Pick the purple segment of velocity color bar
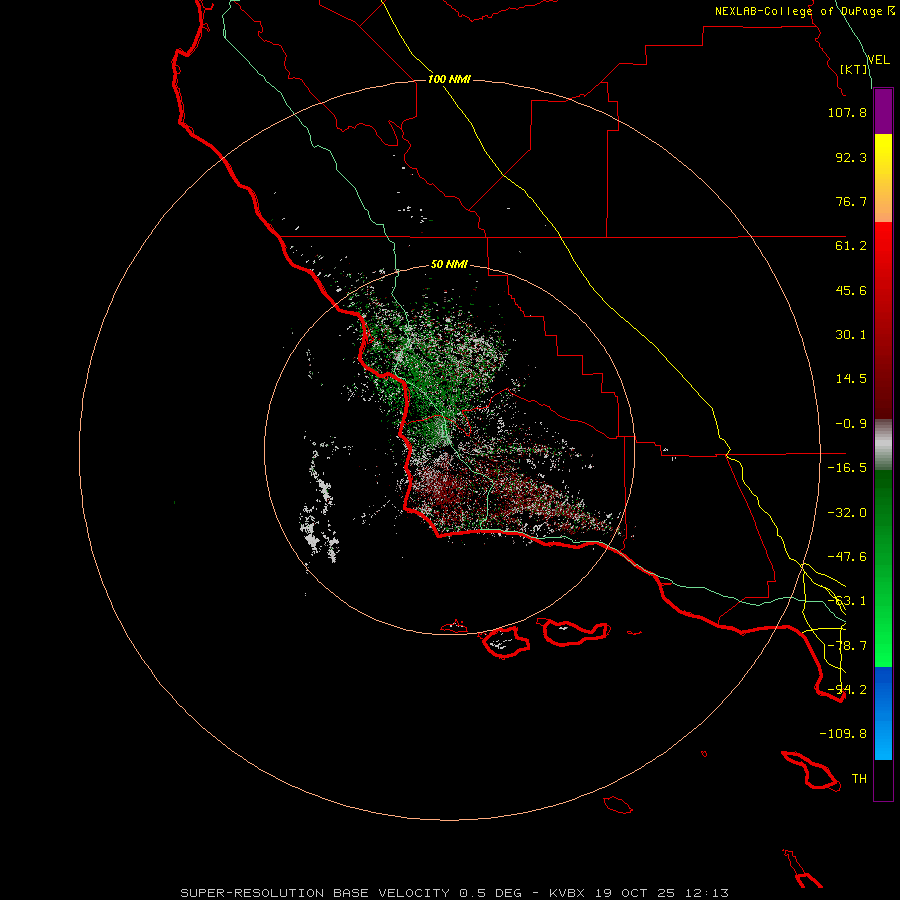The width and height of the screenshot is (900, 900). point(883,111)
